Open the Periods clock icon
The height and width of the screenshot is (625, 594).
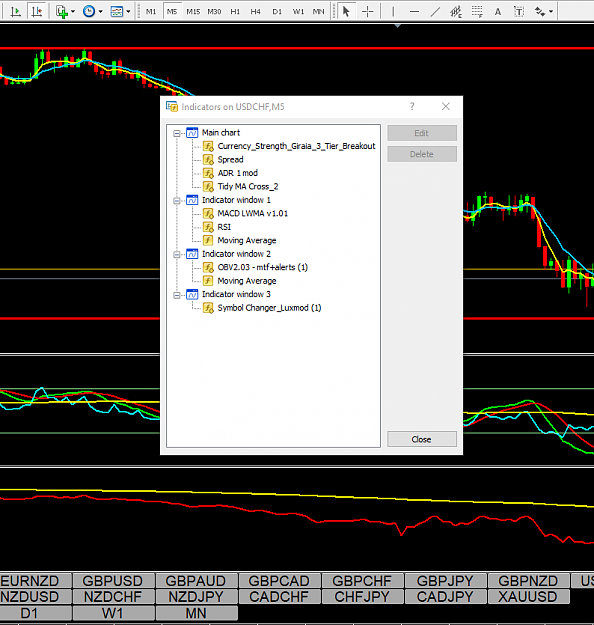[x=89, y=12]
